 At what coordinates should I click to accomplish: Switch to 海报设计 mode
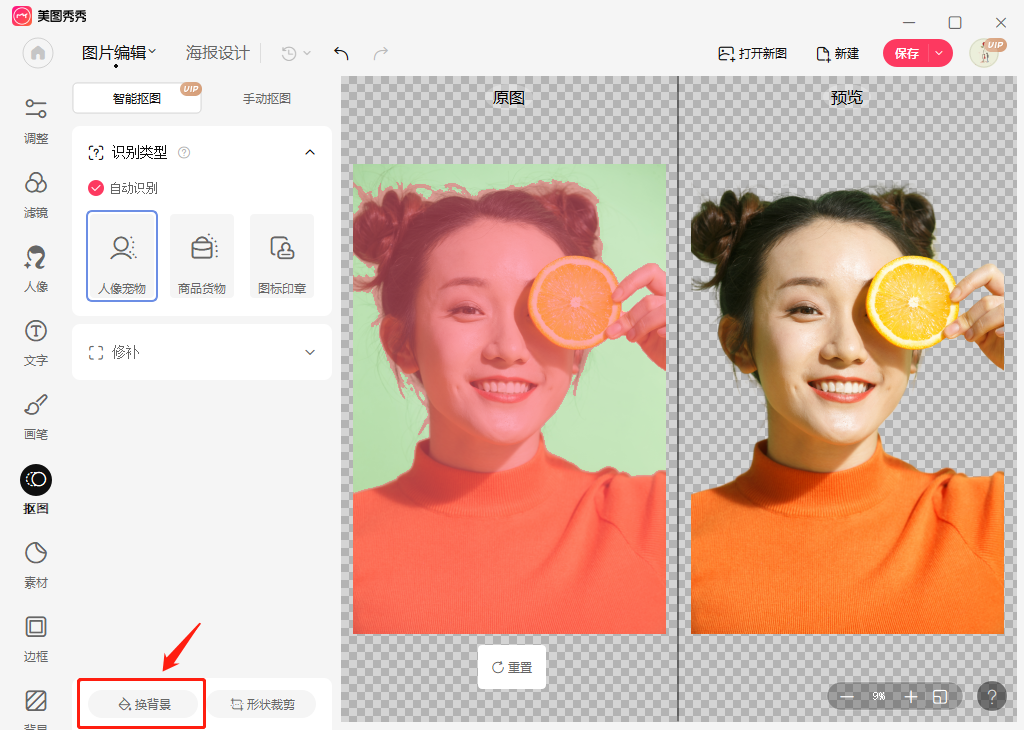point(217,53)
